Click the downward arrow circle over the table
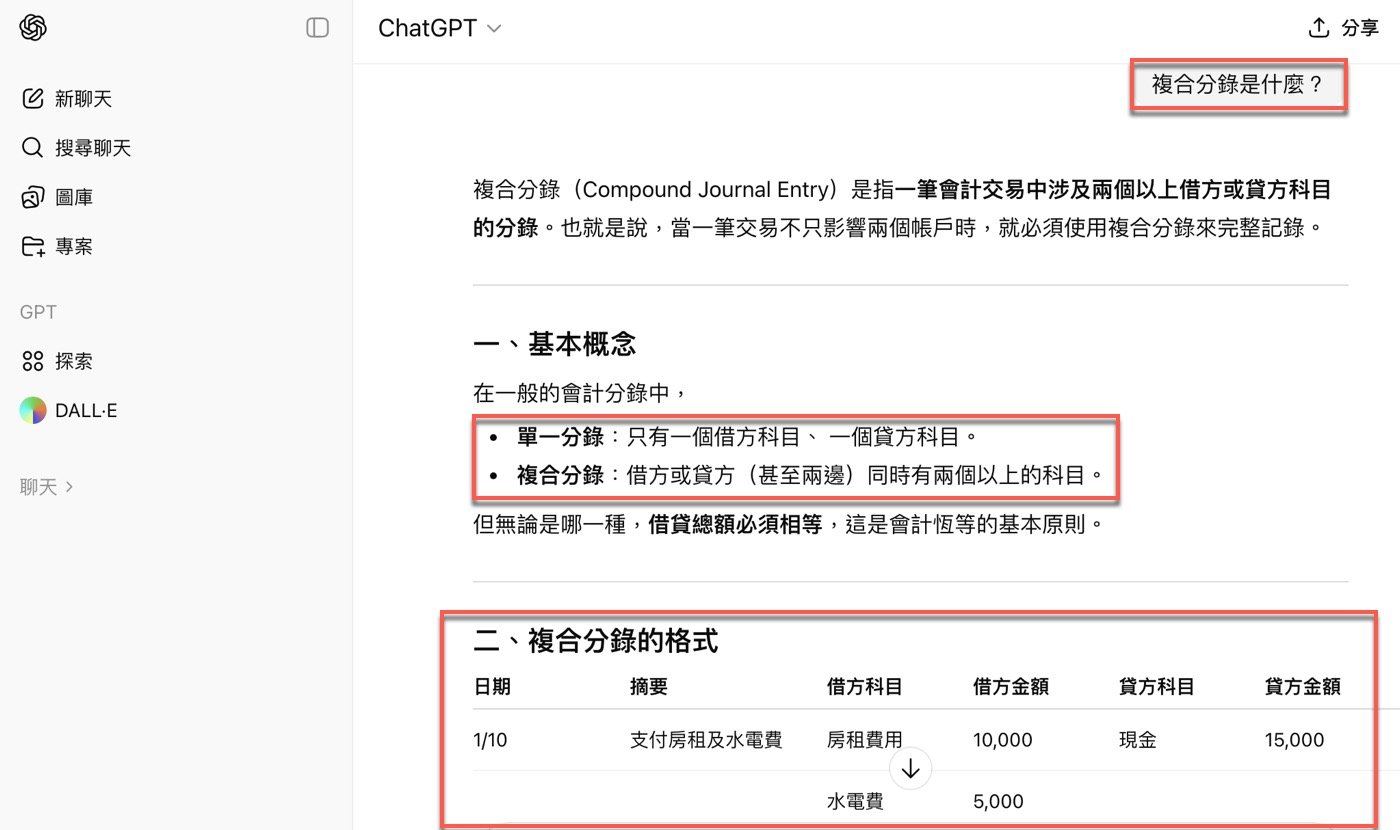This screenshot has width=1400, height=830. (x=910, y=768)
